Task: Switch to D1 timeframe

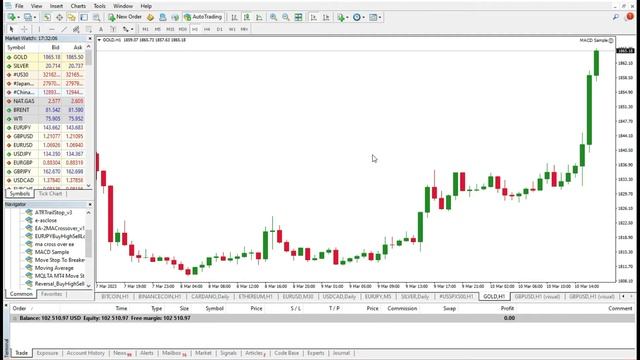Action: (x=220, y=29)
